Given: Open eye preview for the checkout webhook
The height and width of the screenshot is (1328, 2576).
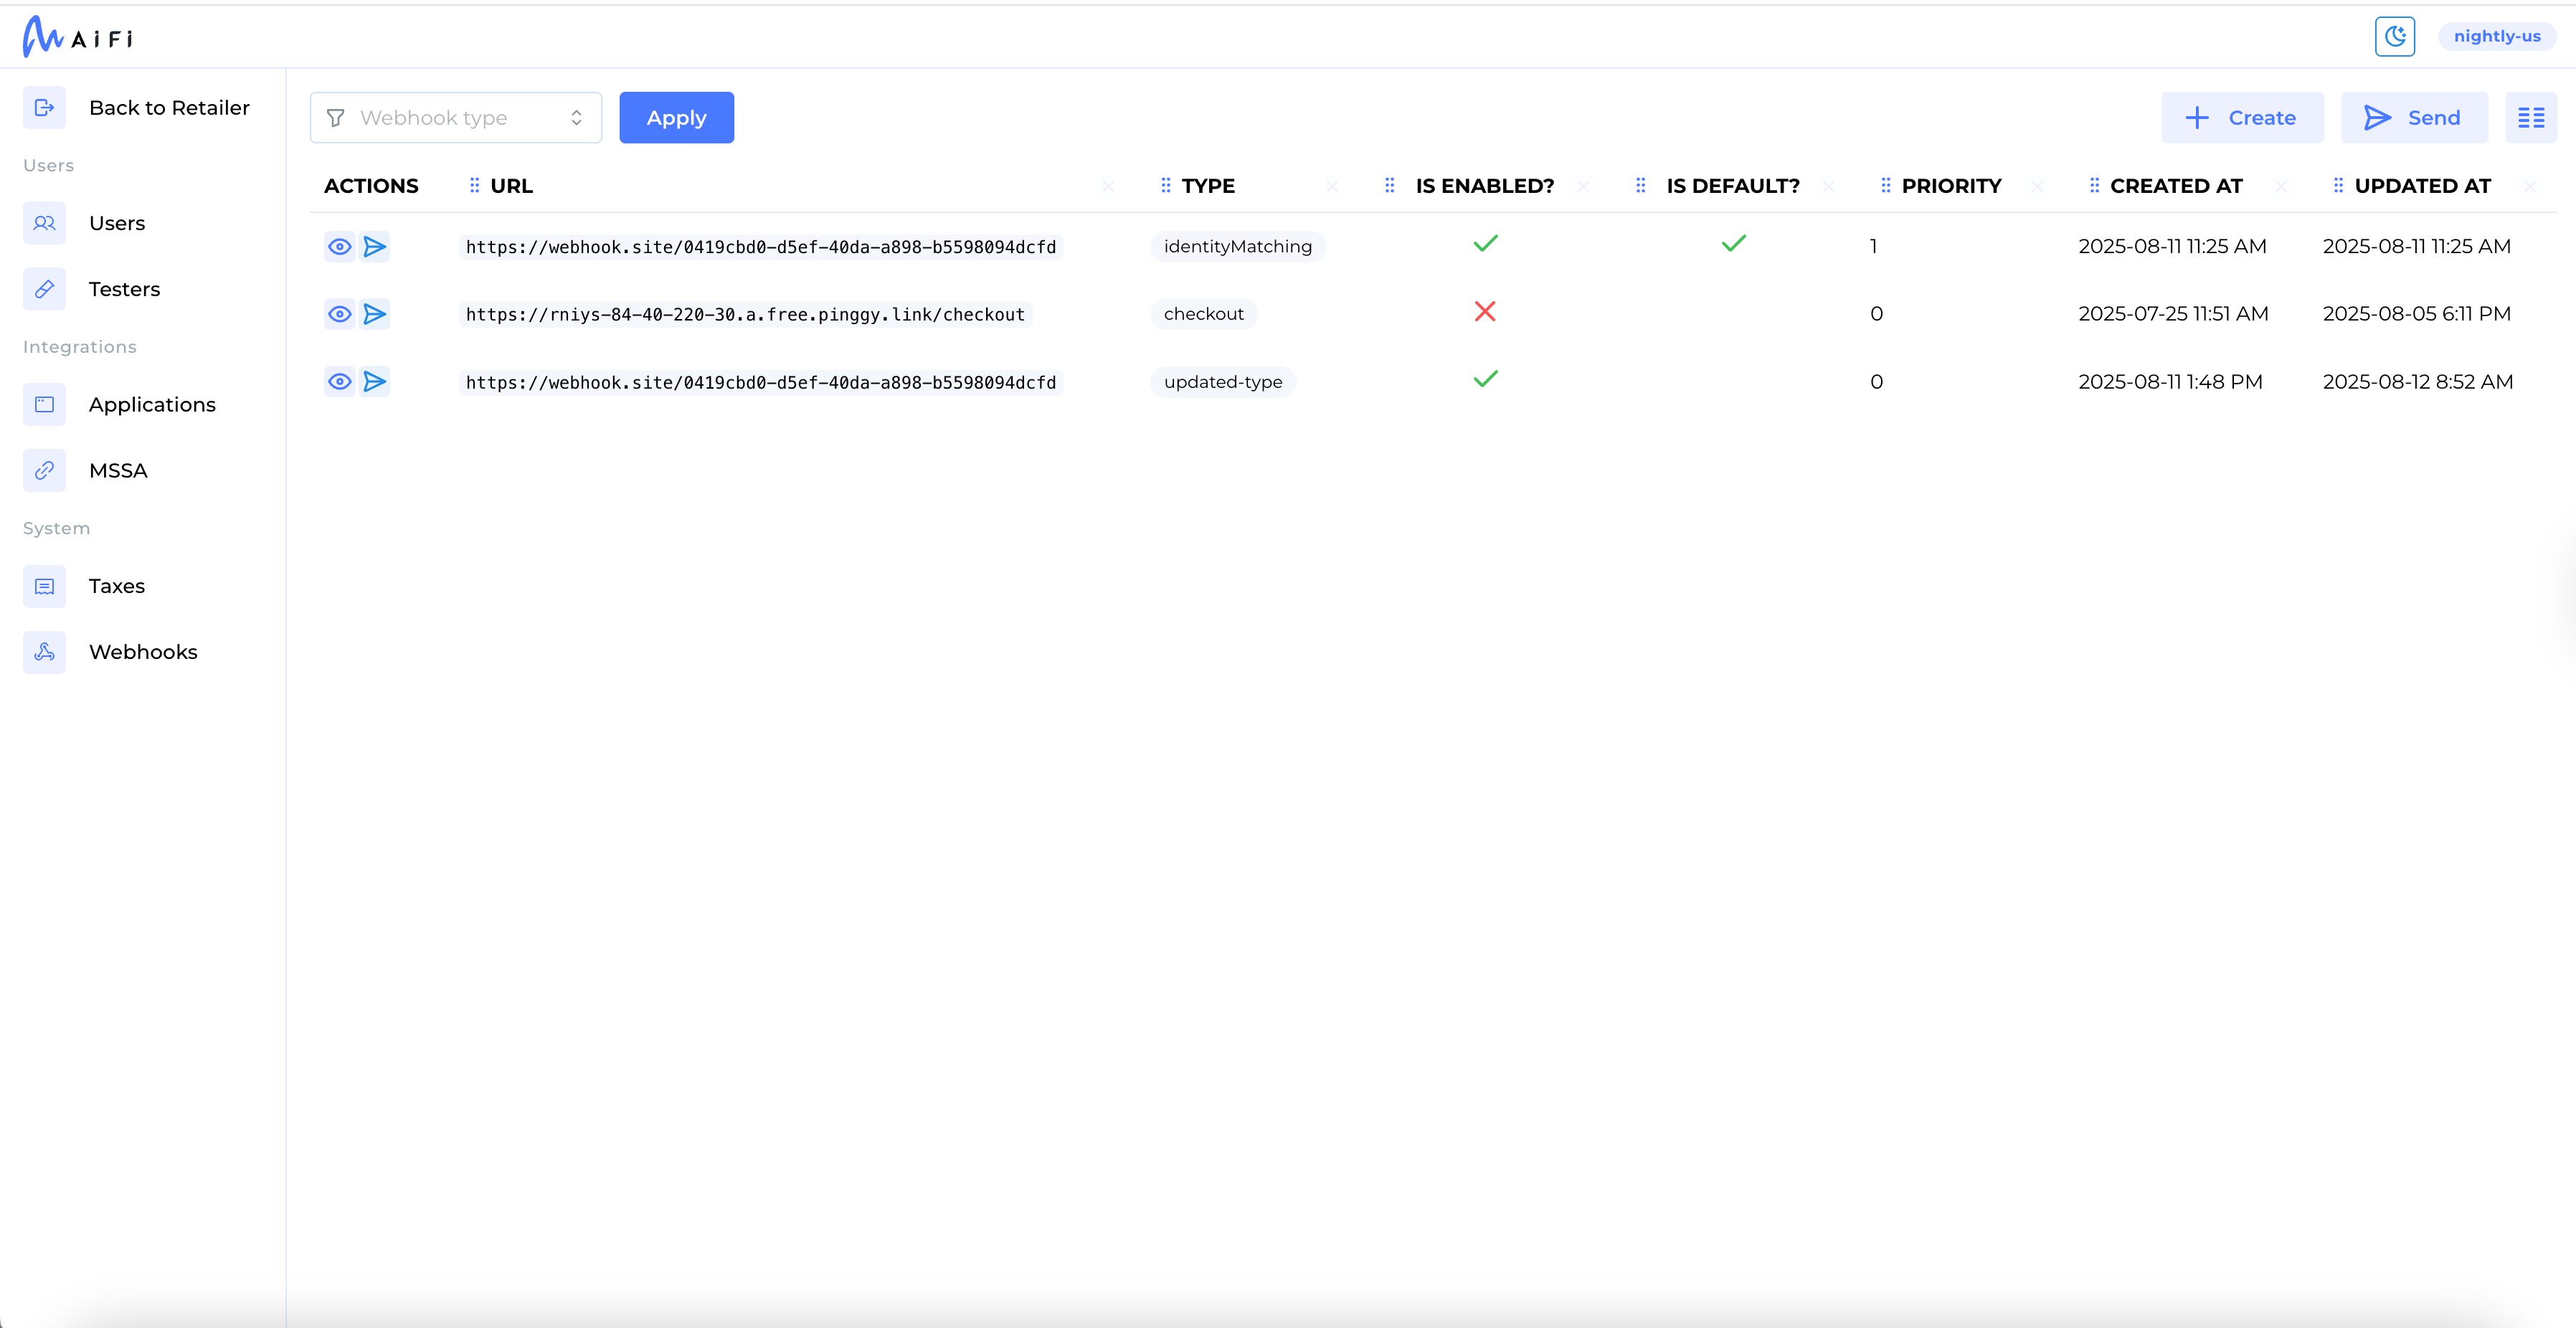Looking at the screenshot, I should tap(340, 313).
